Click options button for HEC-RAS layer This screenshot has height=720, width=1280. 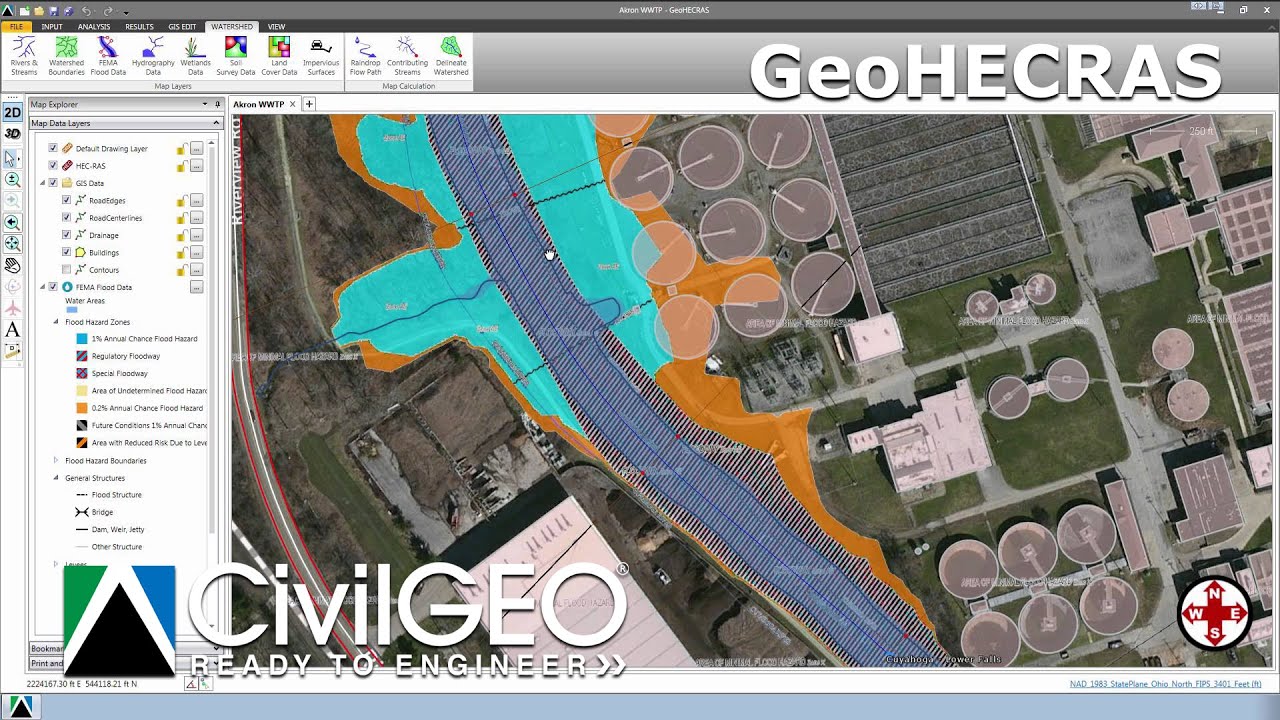tap(197, 165)
